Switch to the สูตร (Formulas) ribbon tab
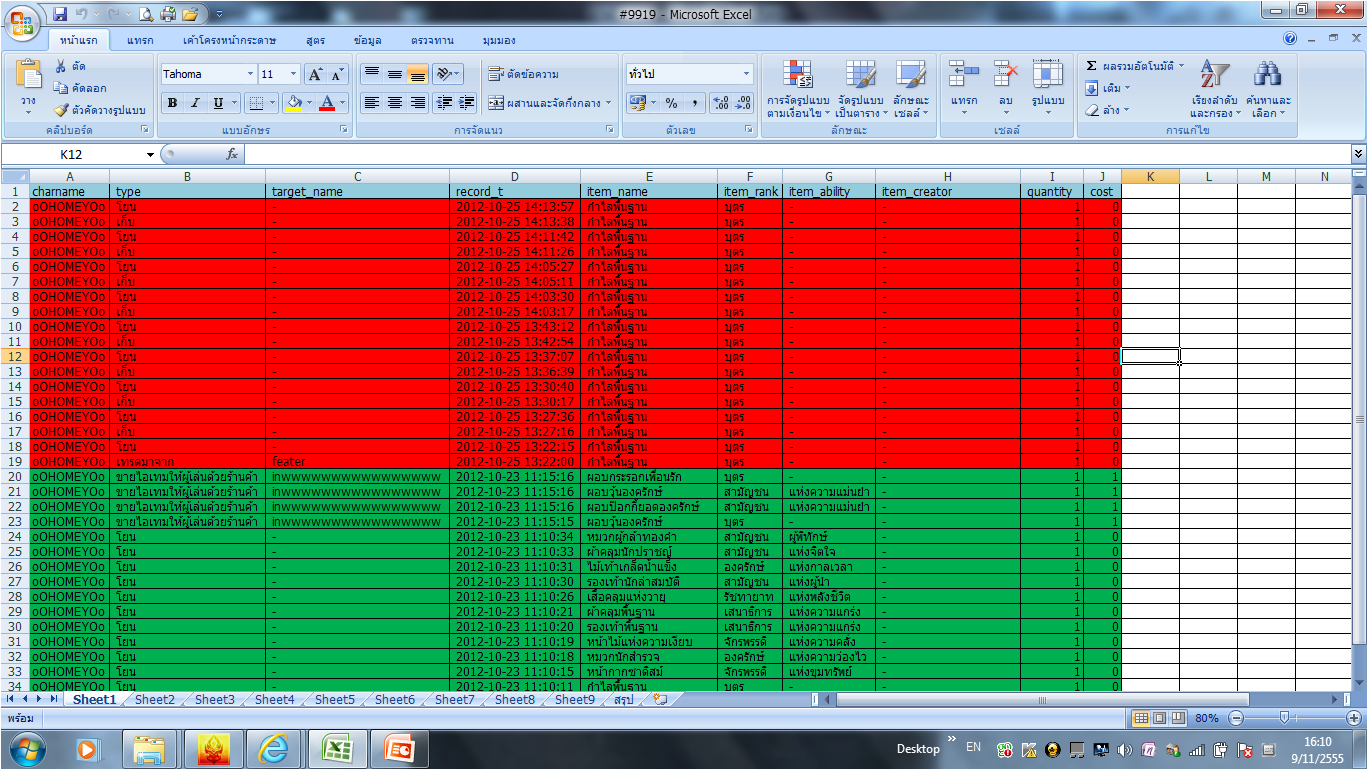 (316, 40)
